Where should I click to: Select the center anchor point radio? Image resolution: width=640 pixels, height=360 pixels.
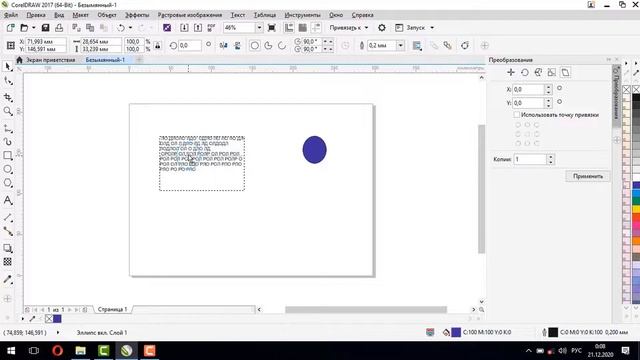coord(527,134)
